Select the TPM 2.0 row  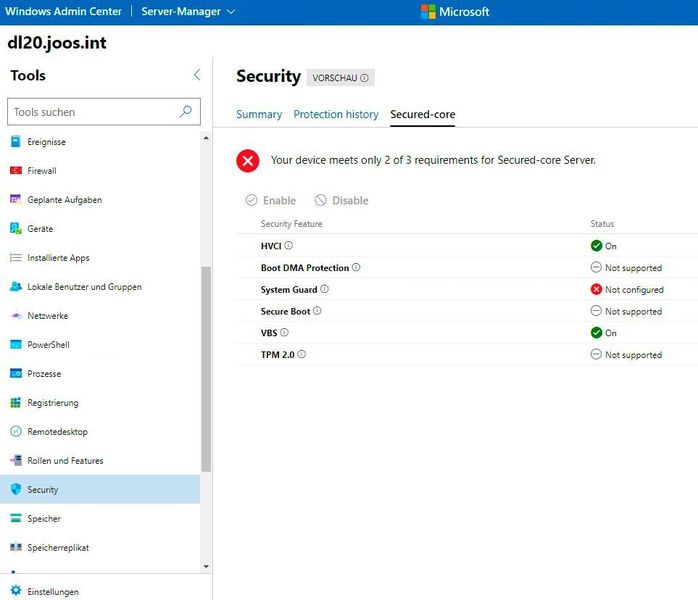[467, 355]
